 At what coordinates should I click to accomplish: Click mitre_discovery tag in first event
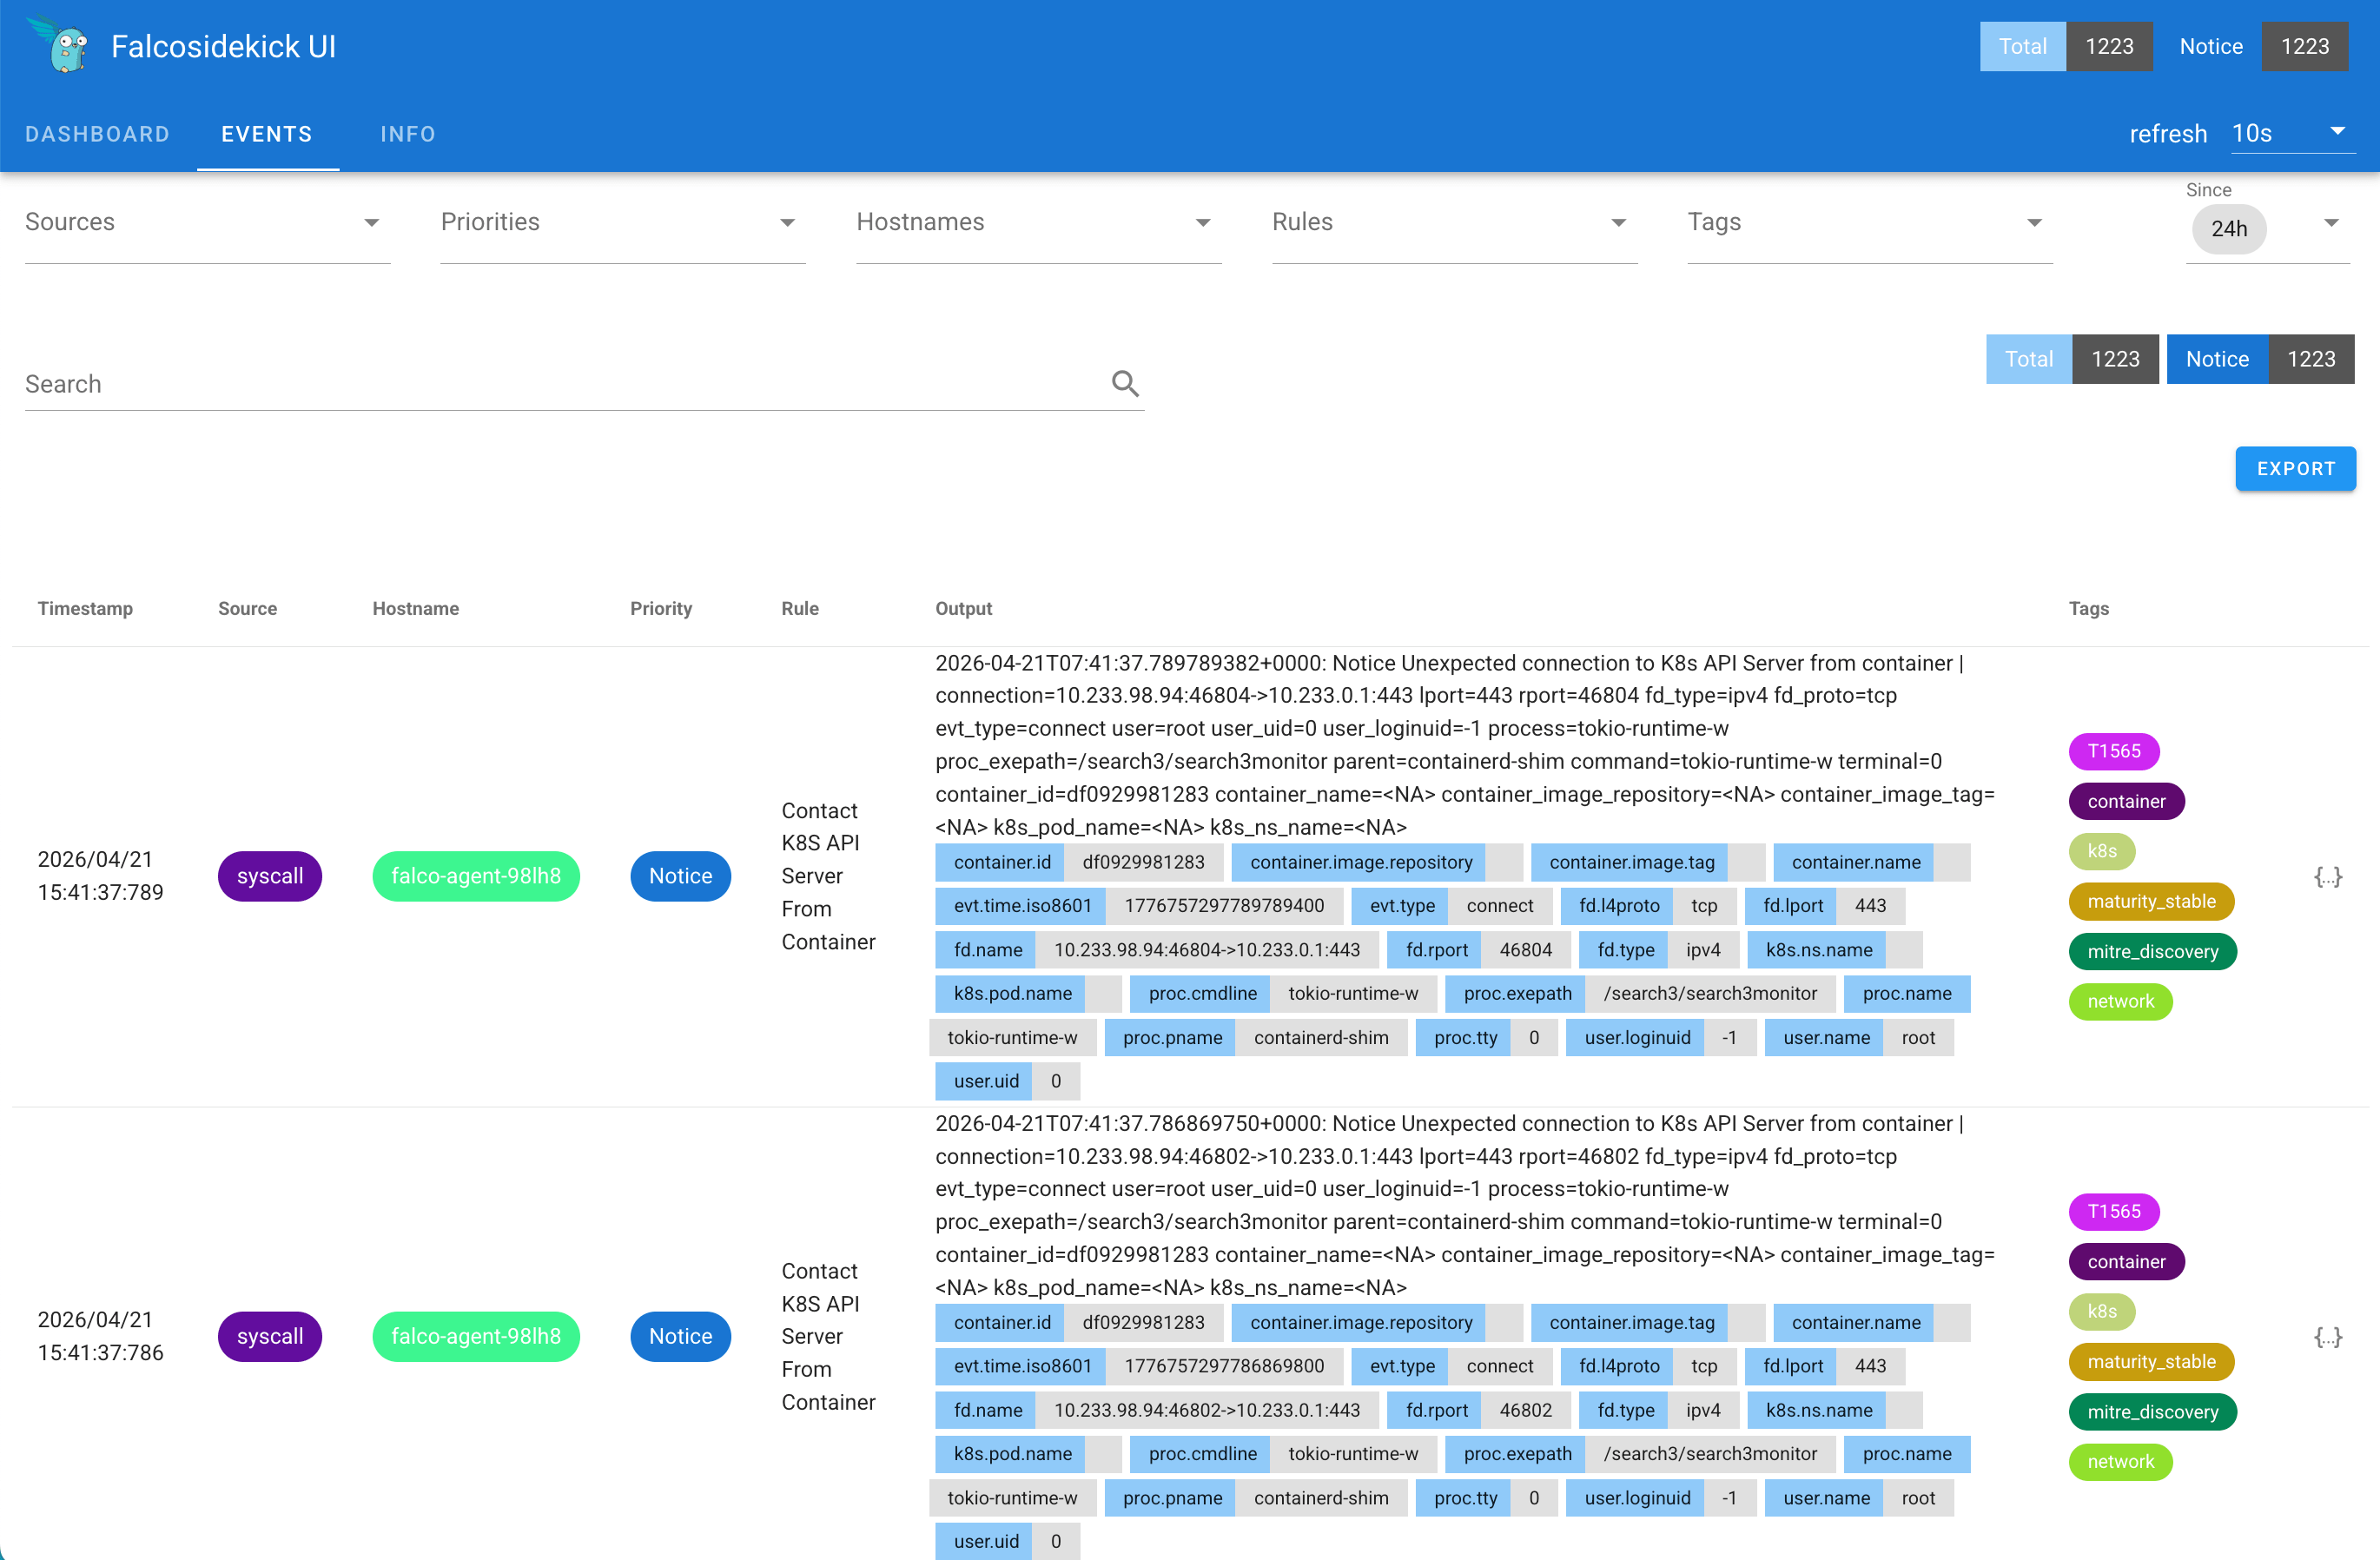(x=2152, y=951)
